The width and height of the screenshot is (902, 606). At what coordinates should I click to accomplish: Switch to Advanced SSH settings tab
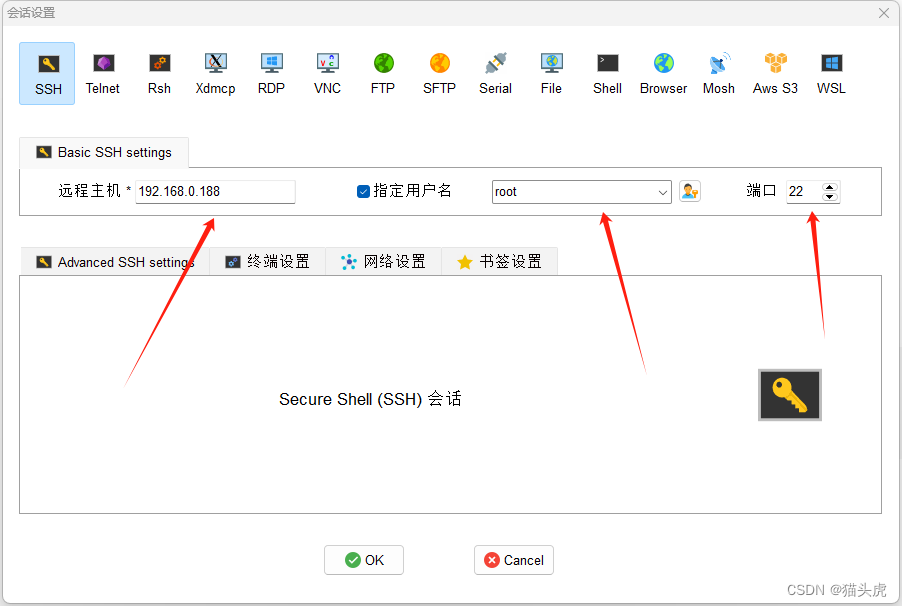coord(114,262)
